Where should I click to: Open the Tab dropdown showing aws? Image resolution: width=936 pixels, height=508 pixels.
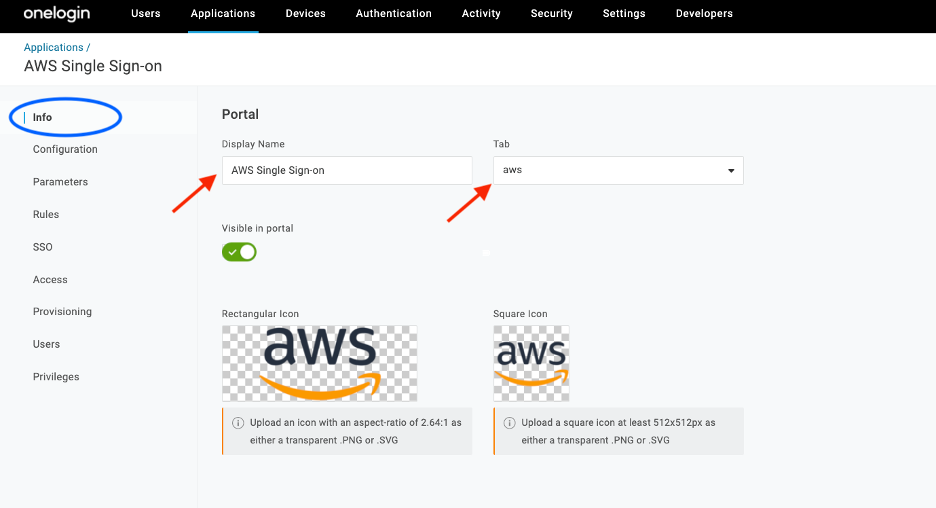tap(618, 170)
